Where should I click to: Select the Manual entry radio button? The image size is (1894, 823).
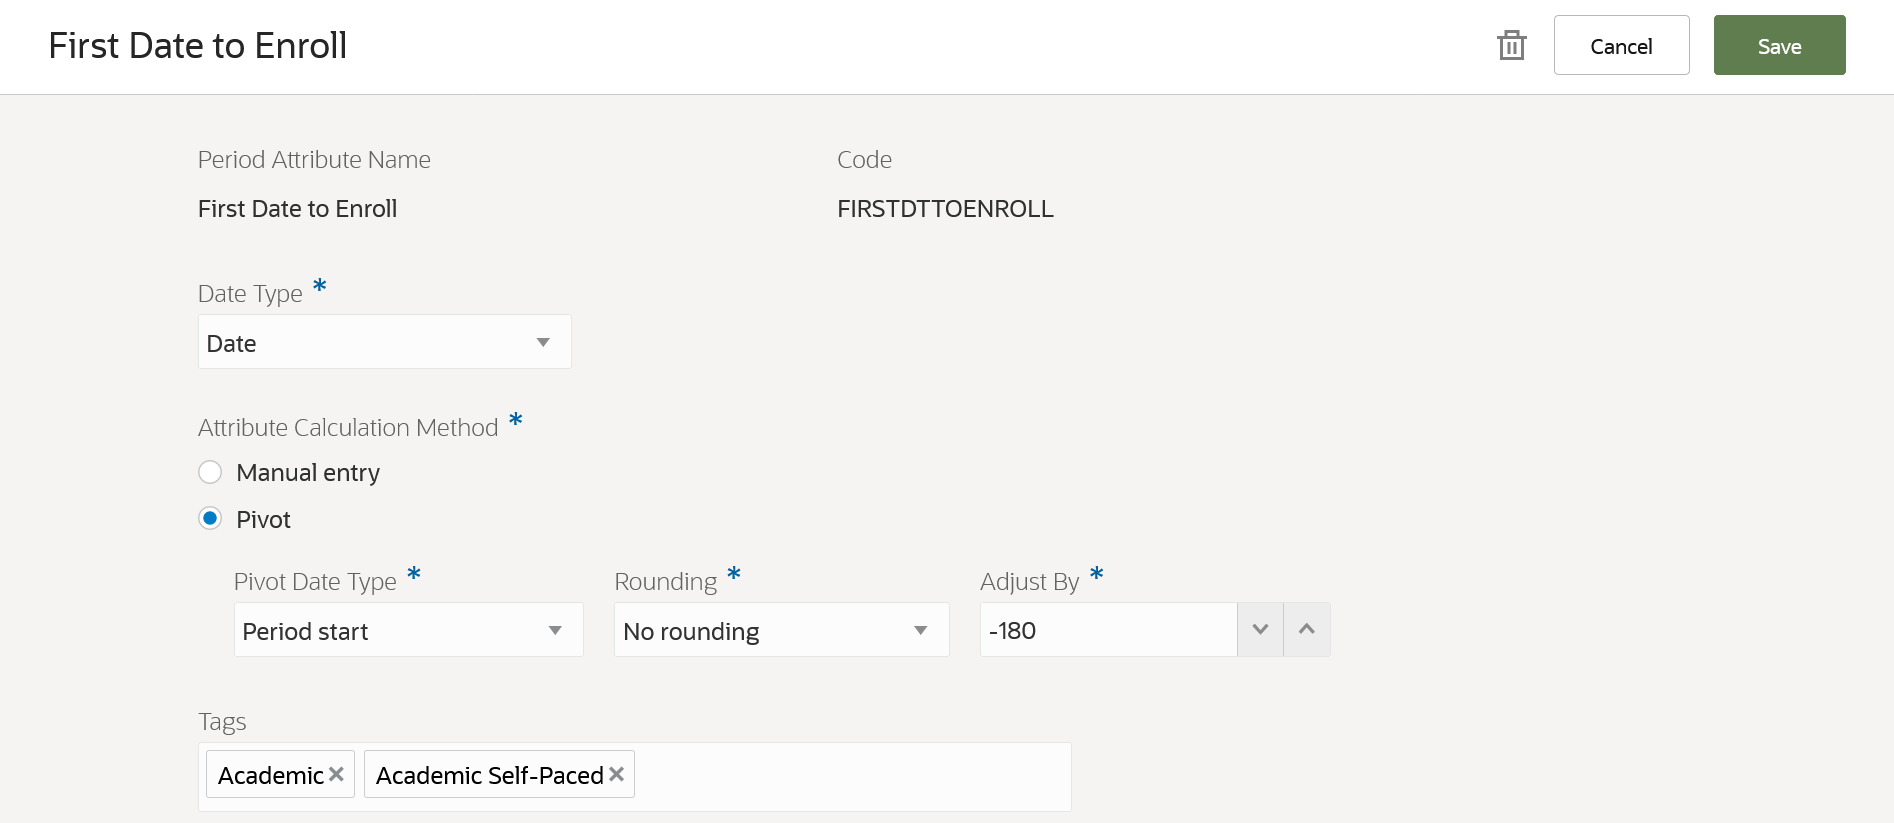click(210, 472)
